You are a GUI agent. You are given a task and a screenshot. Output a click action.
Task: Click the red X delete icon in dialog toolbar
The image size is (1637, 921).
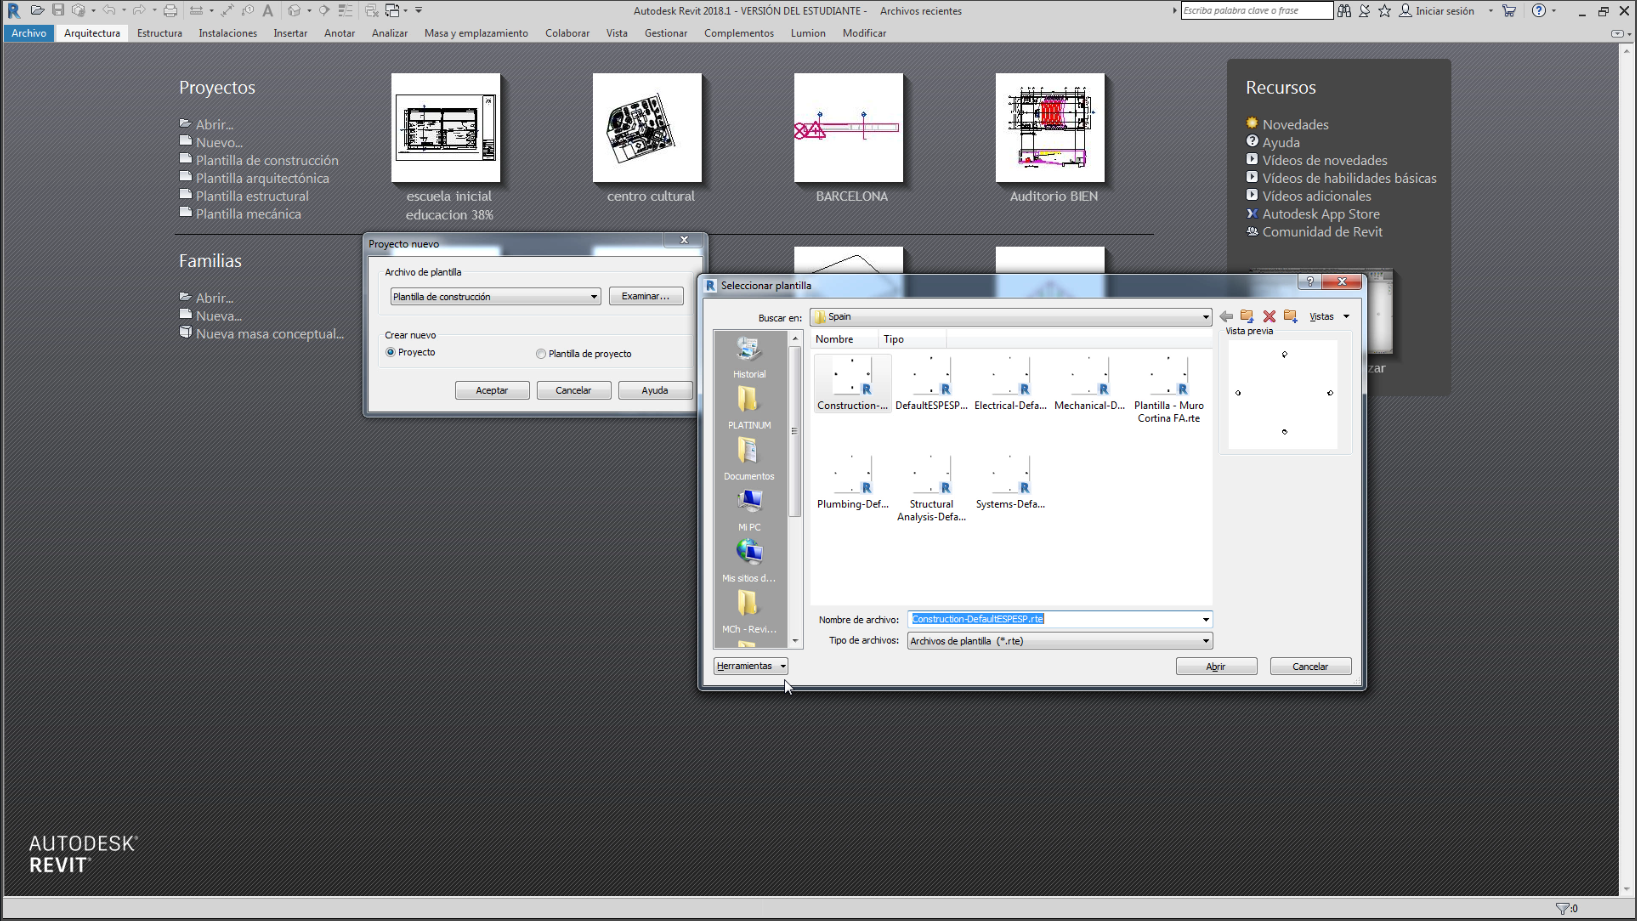1269,316
